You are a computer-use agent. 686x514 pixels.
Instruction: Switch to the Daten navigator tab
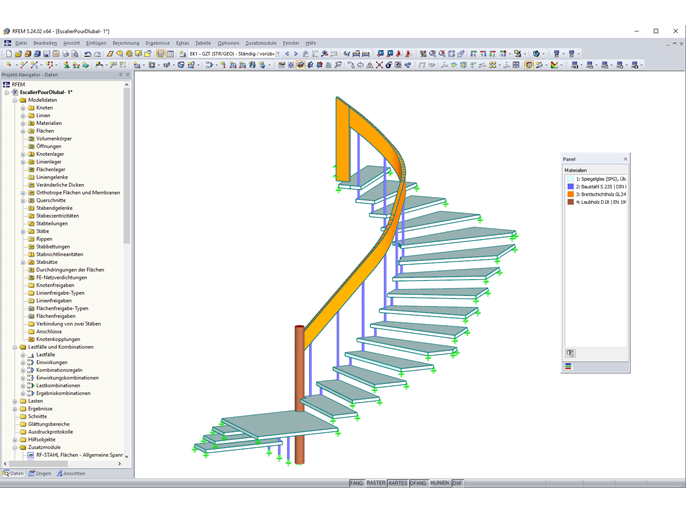pos(13,473)
